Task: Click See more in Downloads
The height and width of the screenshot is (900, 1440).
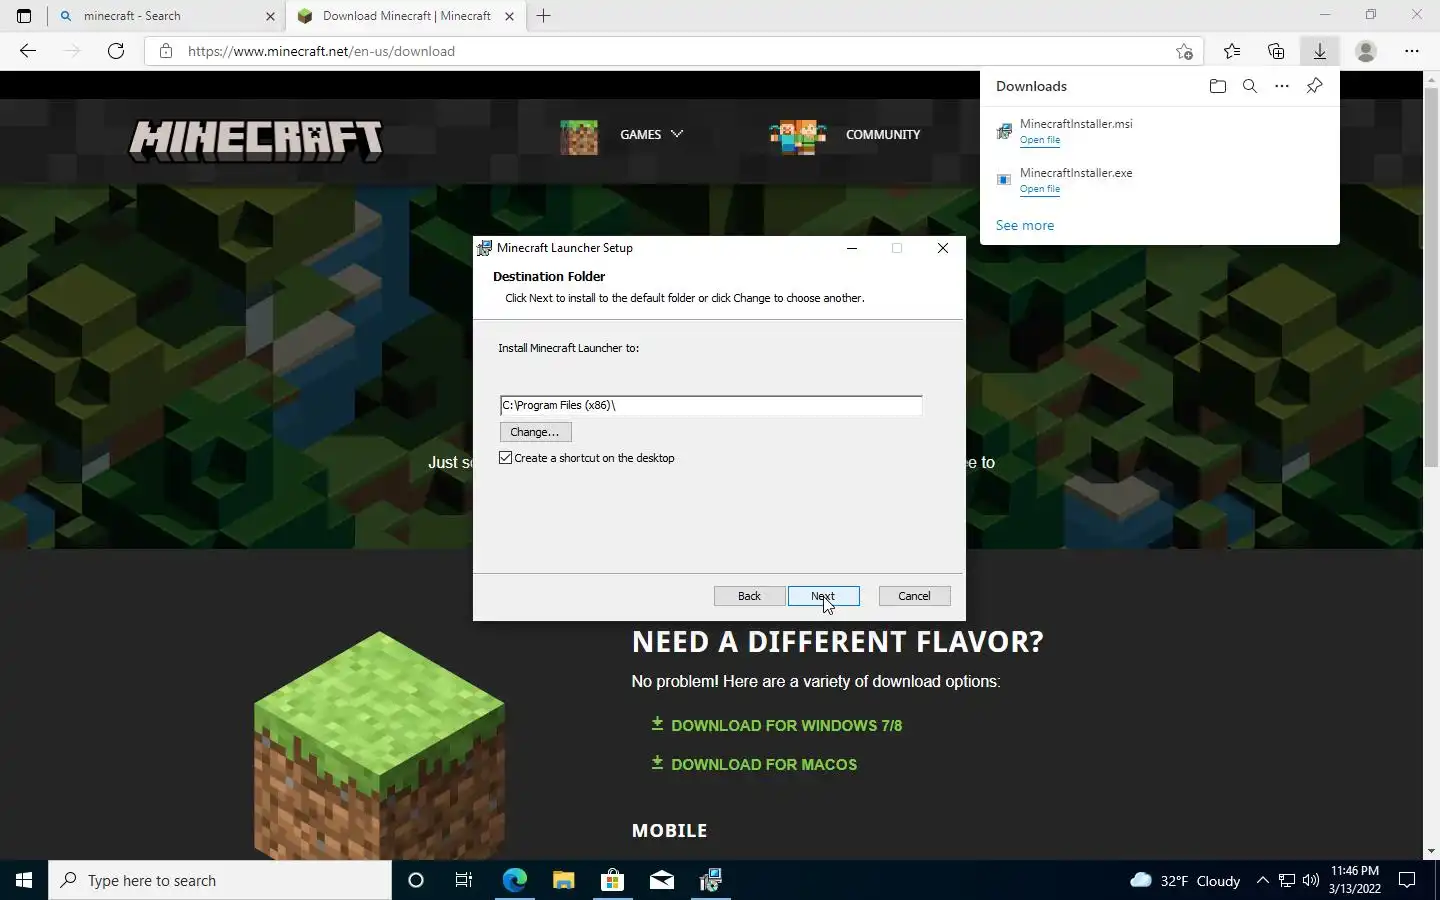Action: [x=1025, y=226]
